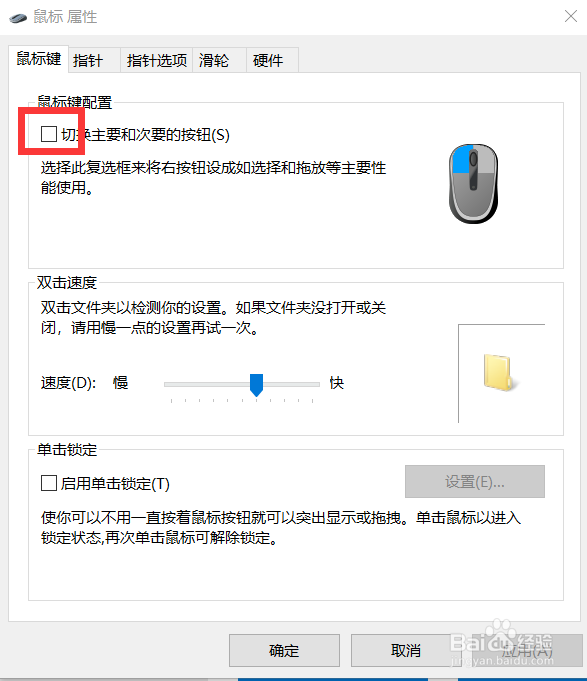
Task: Click the 速度(D): label
Action: [x=68, y=383]
